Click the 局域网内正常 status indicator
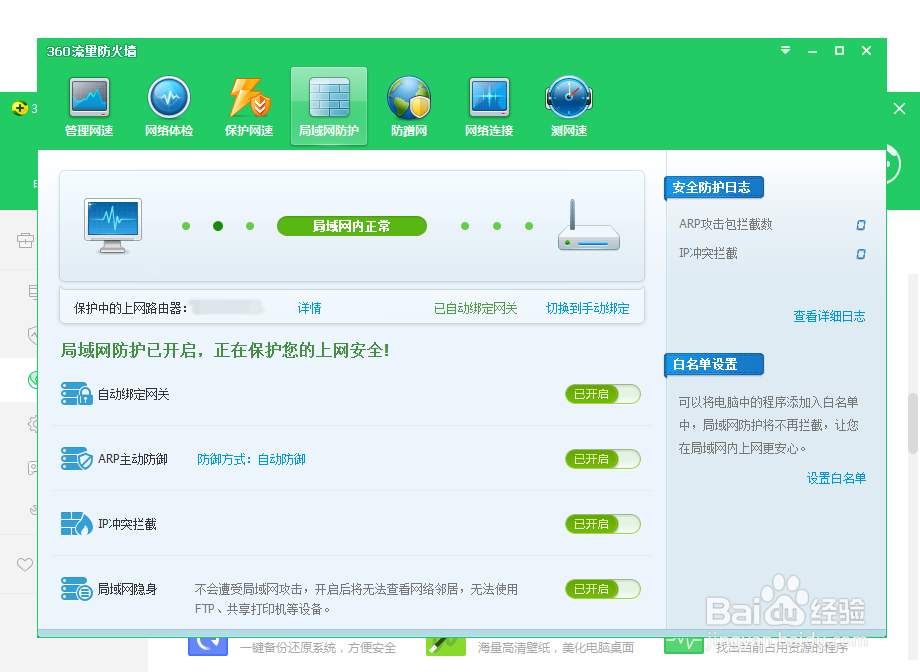 [x=351, y=226]
